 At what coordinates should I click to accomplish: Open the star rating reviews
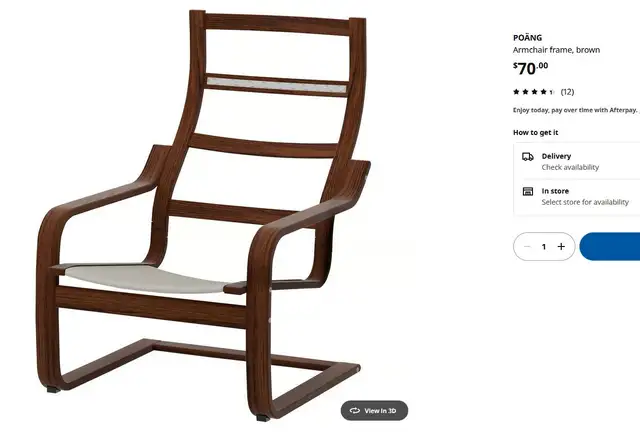pos(534,92)
